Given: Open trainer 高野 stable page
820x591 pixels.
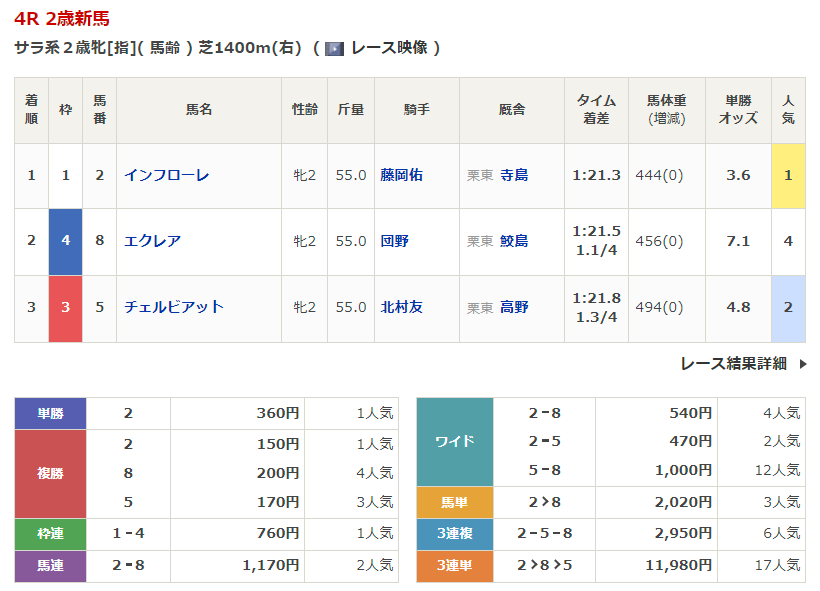Looking at the screenshot, I should [x=514, y=307].
